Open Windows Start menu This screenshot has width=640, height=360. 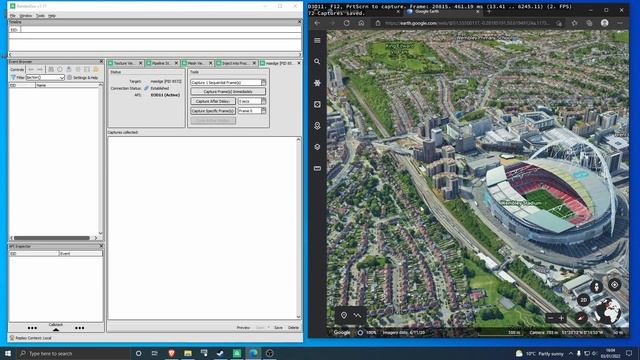(8, 353)
